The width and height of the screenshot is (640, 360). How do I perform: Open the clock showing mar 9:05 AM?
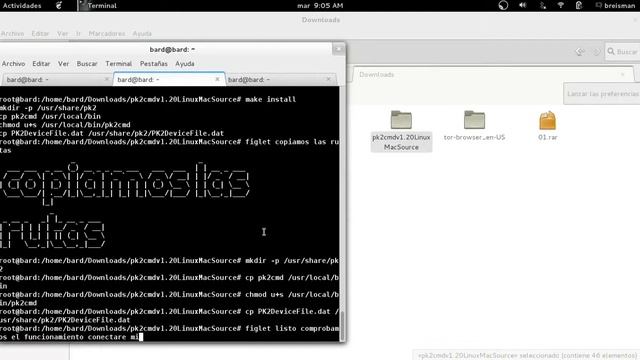pos(320,6)
